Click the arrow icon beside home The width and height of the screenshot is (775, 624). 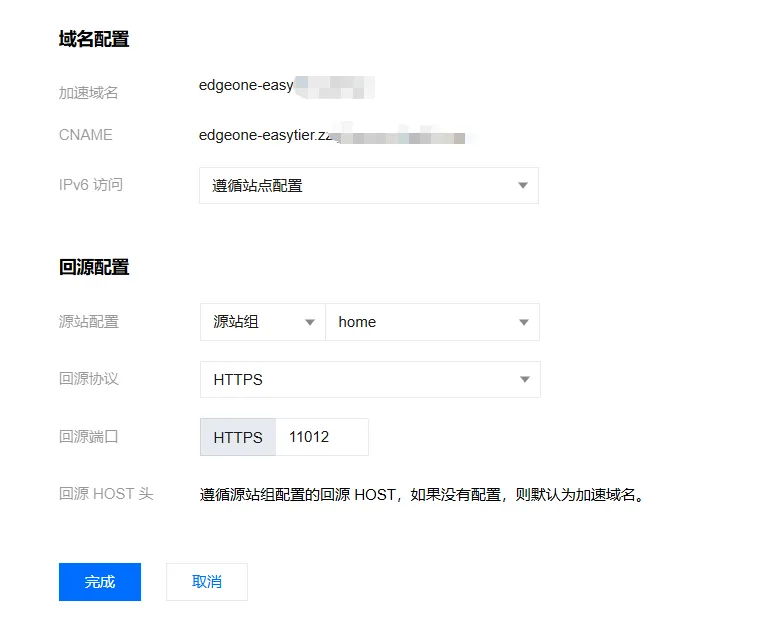tap(523, 322)
